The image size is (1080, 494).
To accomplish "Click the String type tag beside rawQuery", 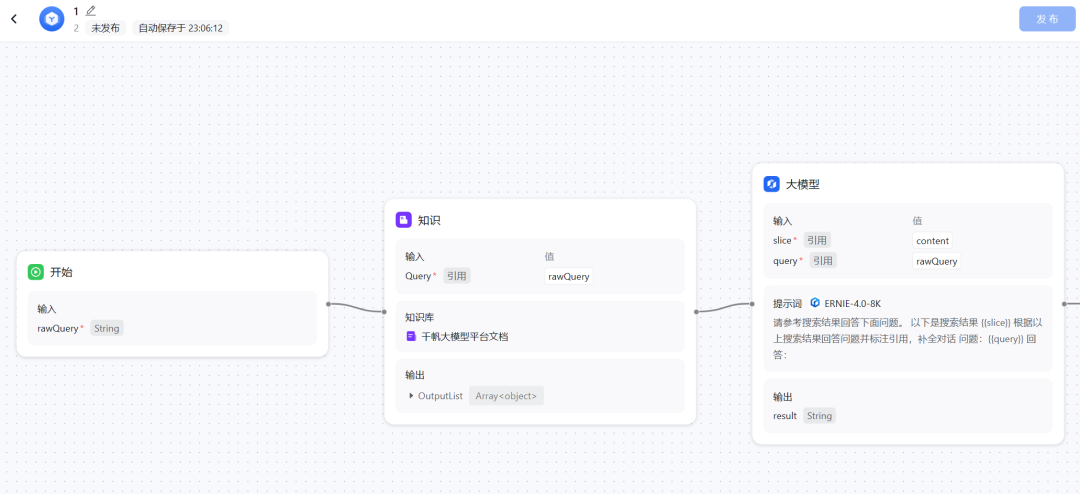I will coord(107,328).
